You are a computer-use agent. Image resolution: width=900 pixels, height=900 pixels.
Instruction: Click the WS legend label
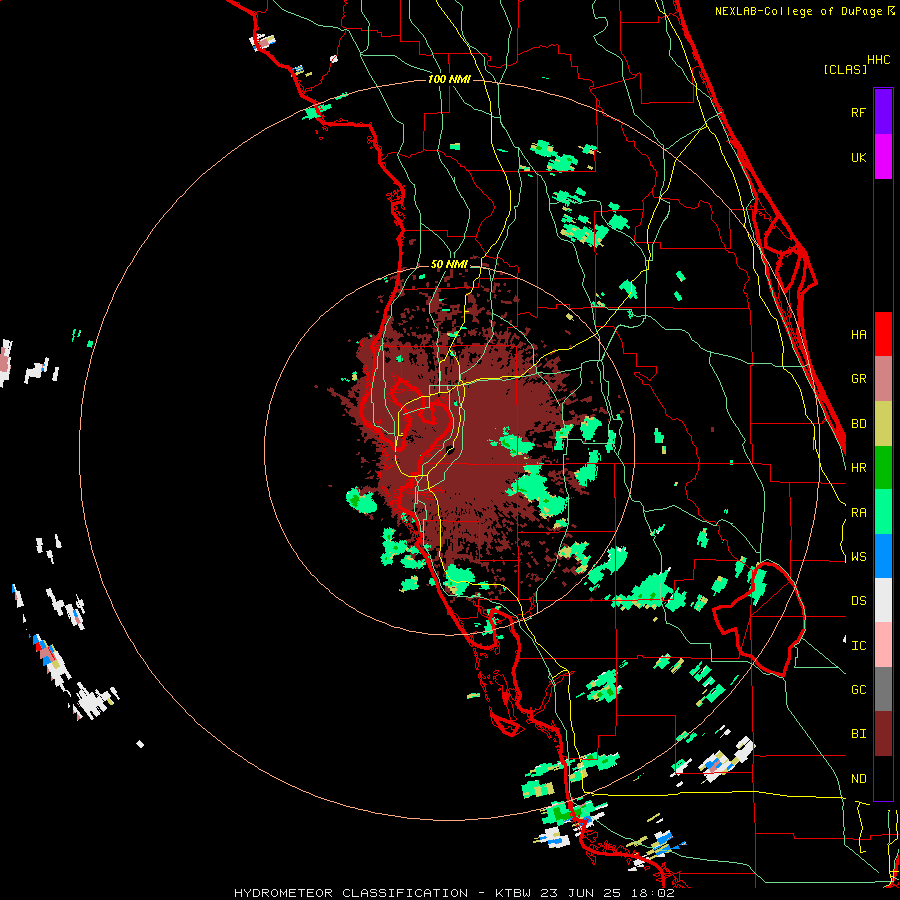(858, 557)
